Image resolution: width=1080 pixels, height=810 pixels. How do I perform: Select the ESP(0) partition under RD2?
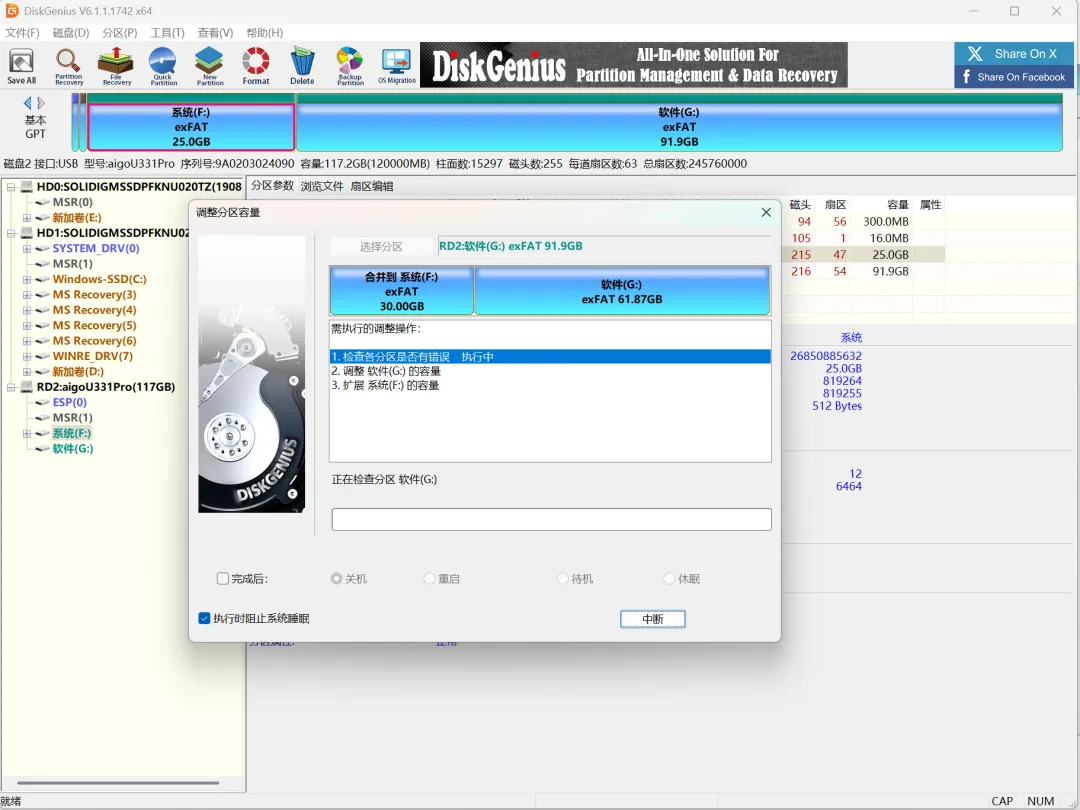70,402
